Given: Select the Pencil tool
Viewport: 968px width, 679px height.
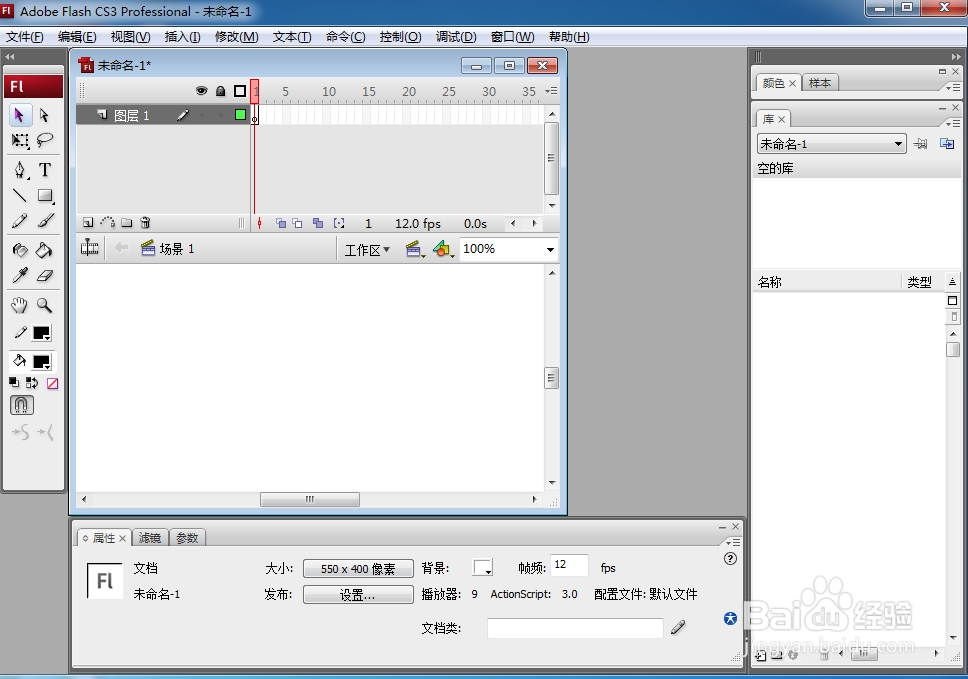Looking at the screenshot, I should coord(20,220).
